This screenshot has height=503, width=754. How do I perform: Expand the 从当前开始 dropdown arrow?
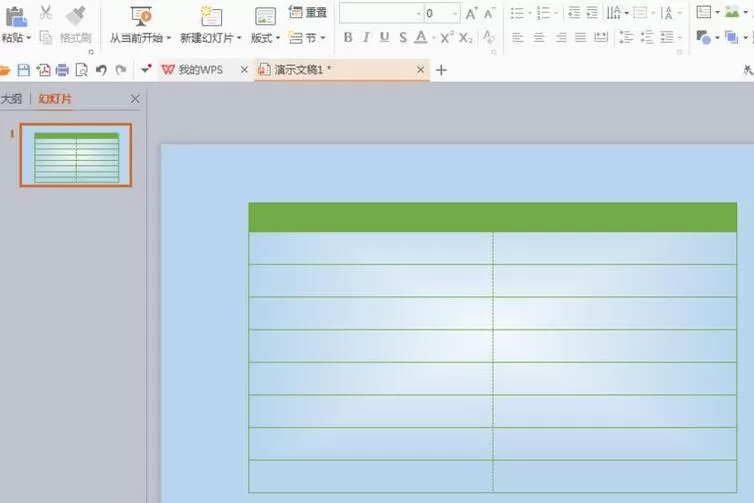[169, 38]
